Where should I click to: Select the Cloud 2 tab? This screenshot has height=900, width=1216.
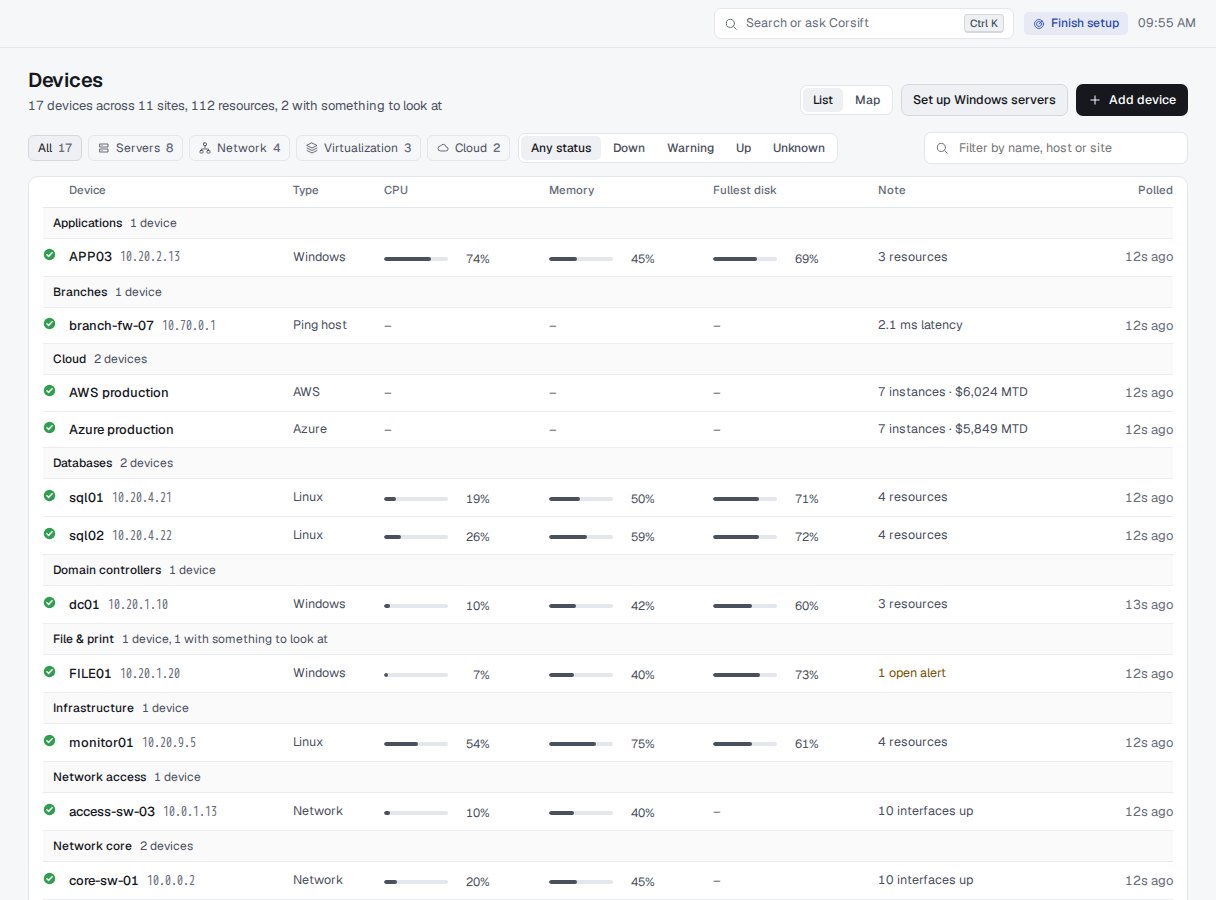tap(468, 148)
